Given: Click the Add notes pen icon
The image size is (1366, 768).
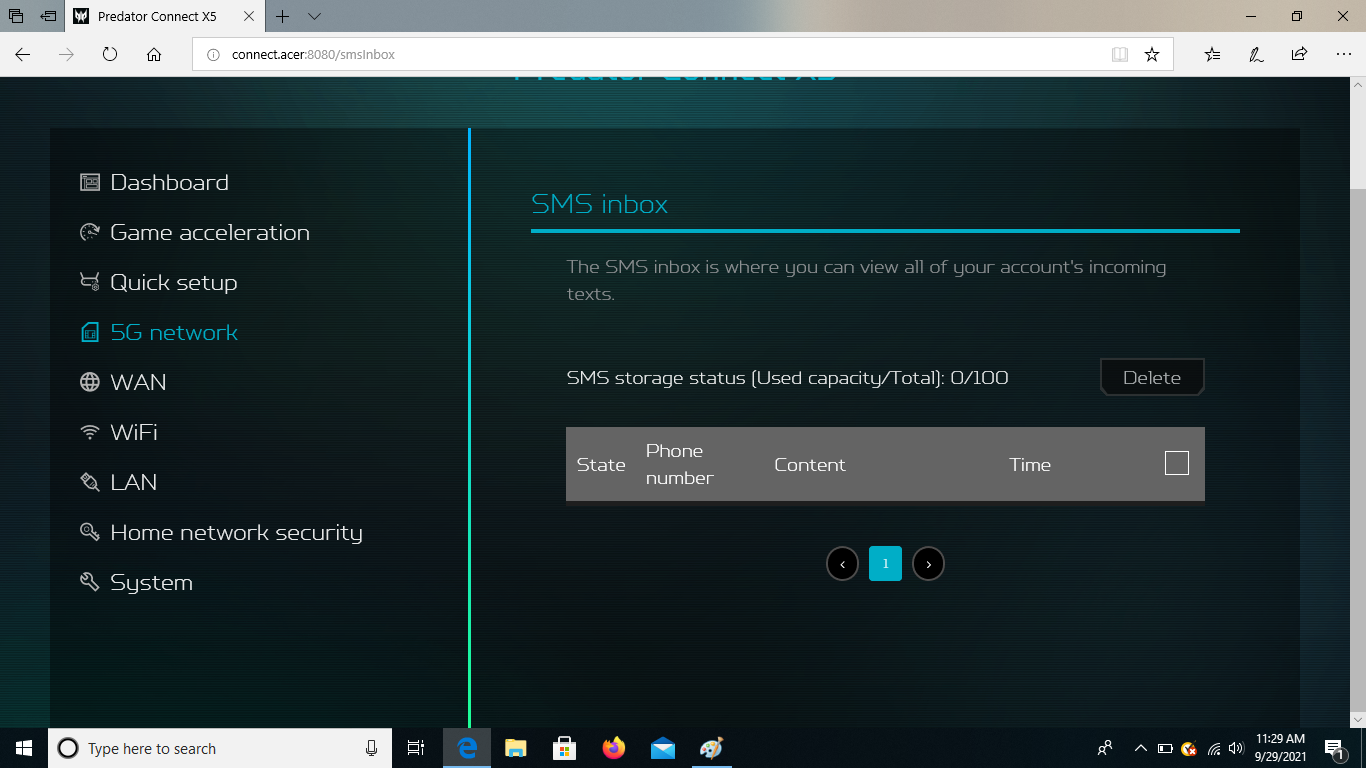Looking at the screenshot, I should tap(1256, 55).
